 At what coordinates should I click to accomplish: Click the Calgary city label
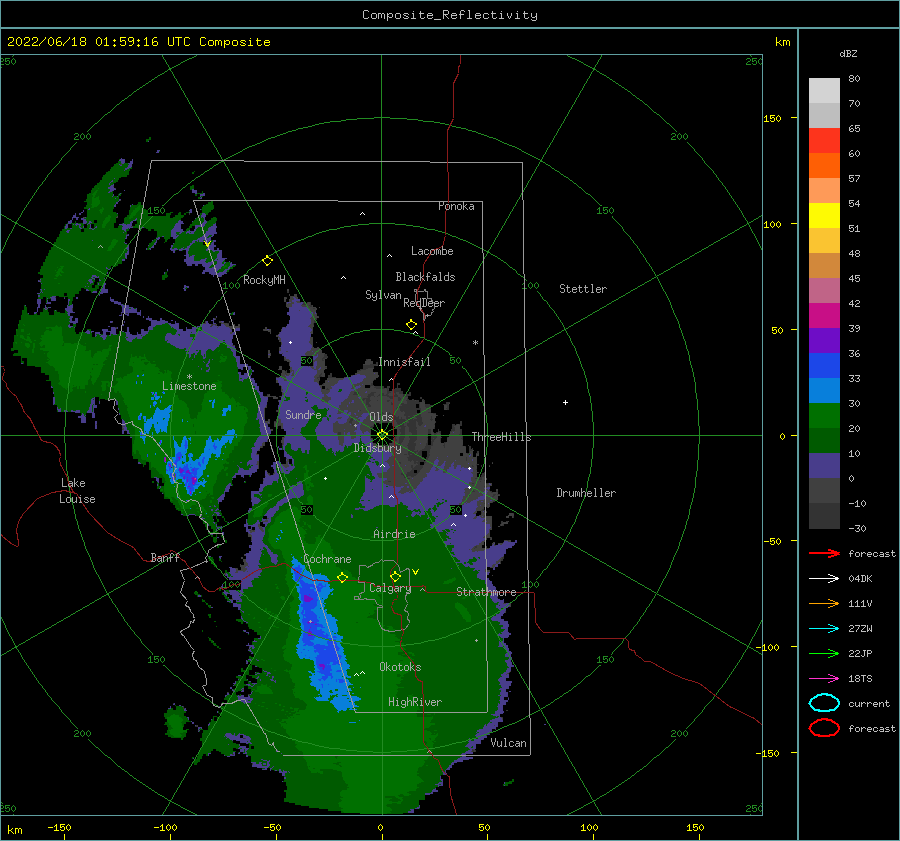pos(390,588)
